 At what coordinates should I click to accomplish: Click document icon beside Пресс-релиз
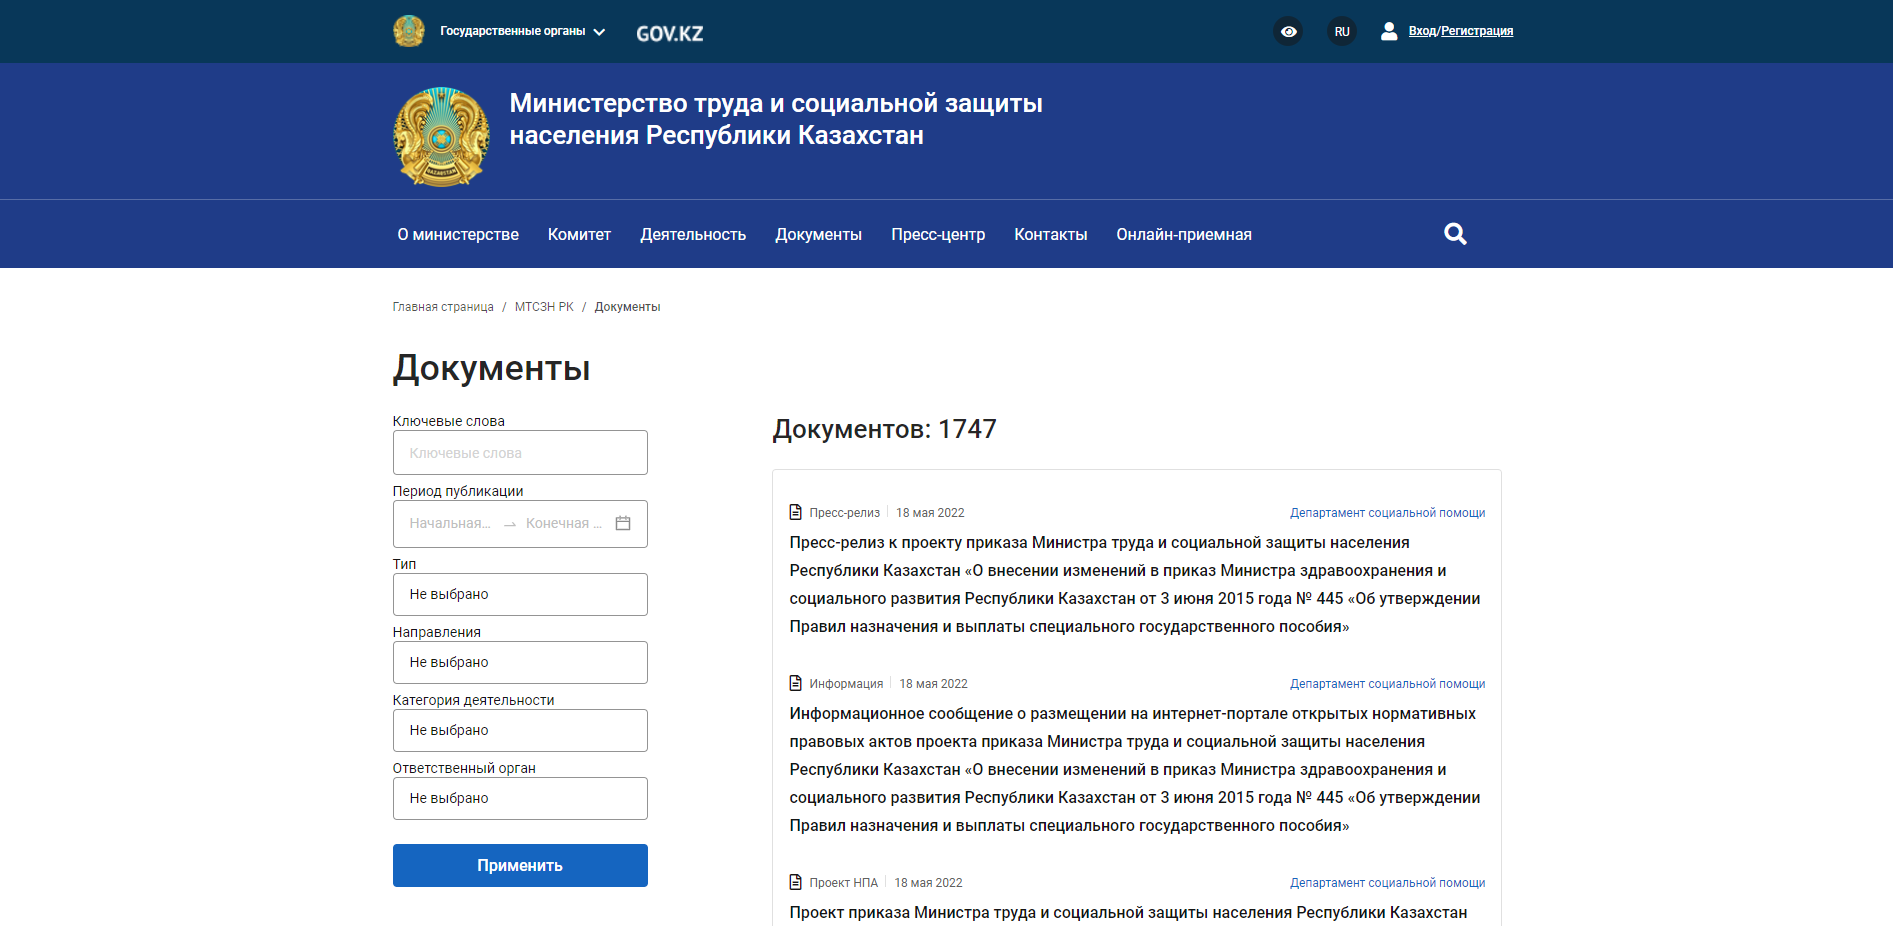point(795,512)
